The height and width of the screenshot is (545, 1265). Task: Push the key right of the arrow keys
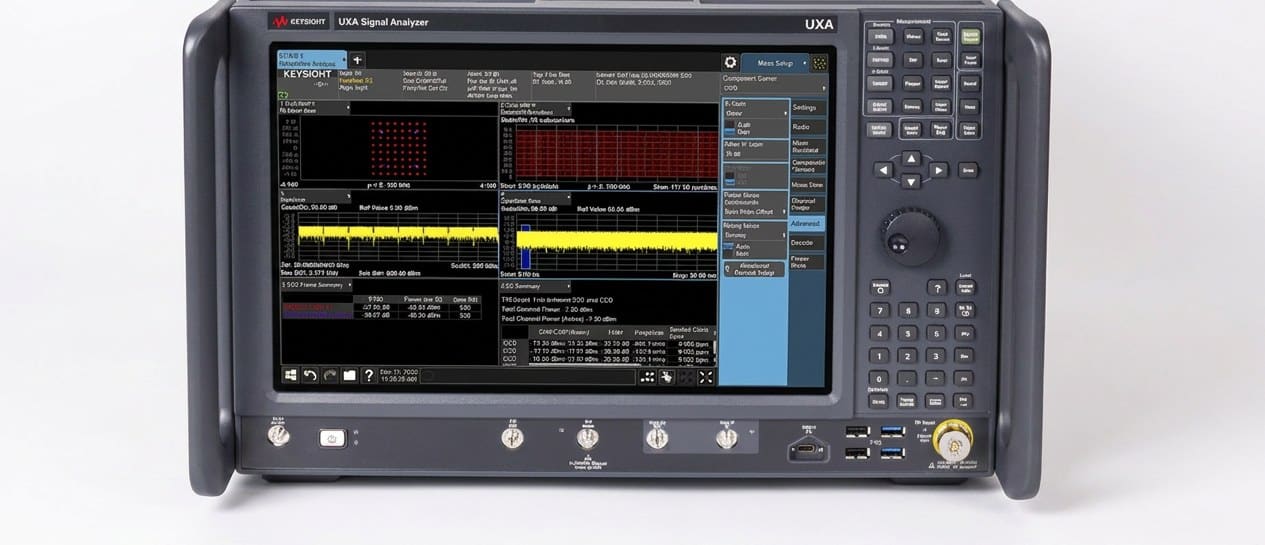[x=968, y=170]
